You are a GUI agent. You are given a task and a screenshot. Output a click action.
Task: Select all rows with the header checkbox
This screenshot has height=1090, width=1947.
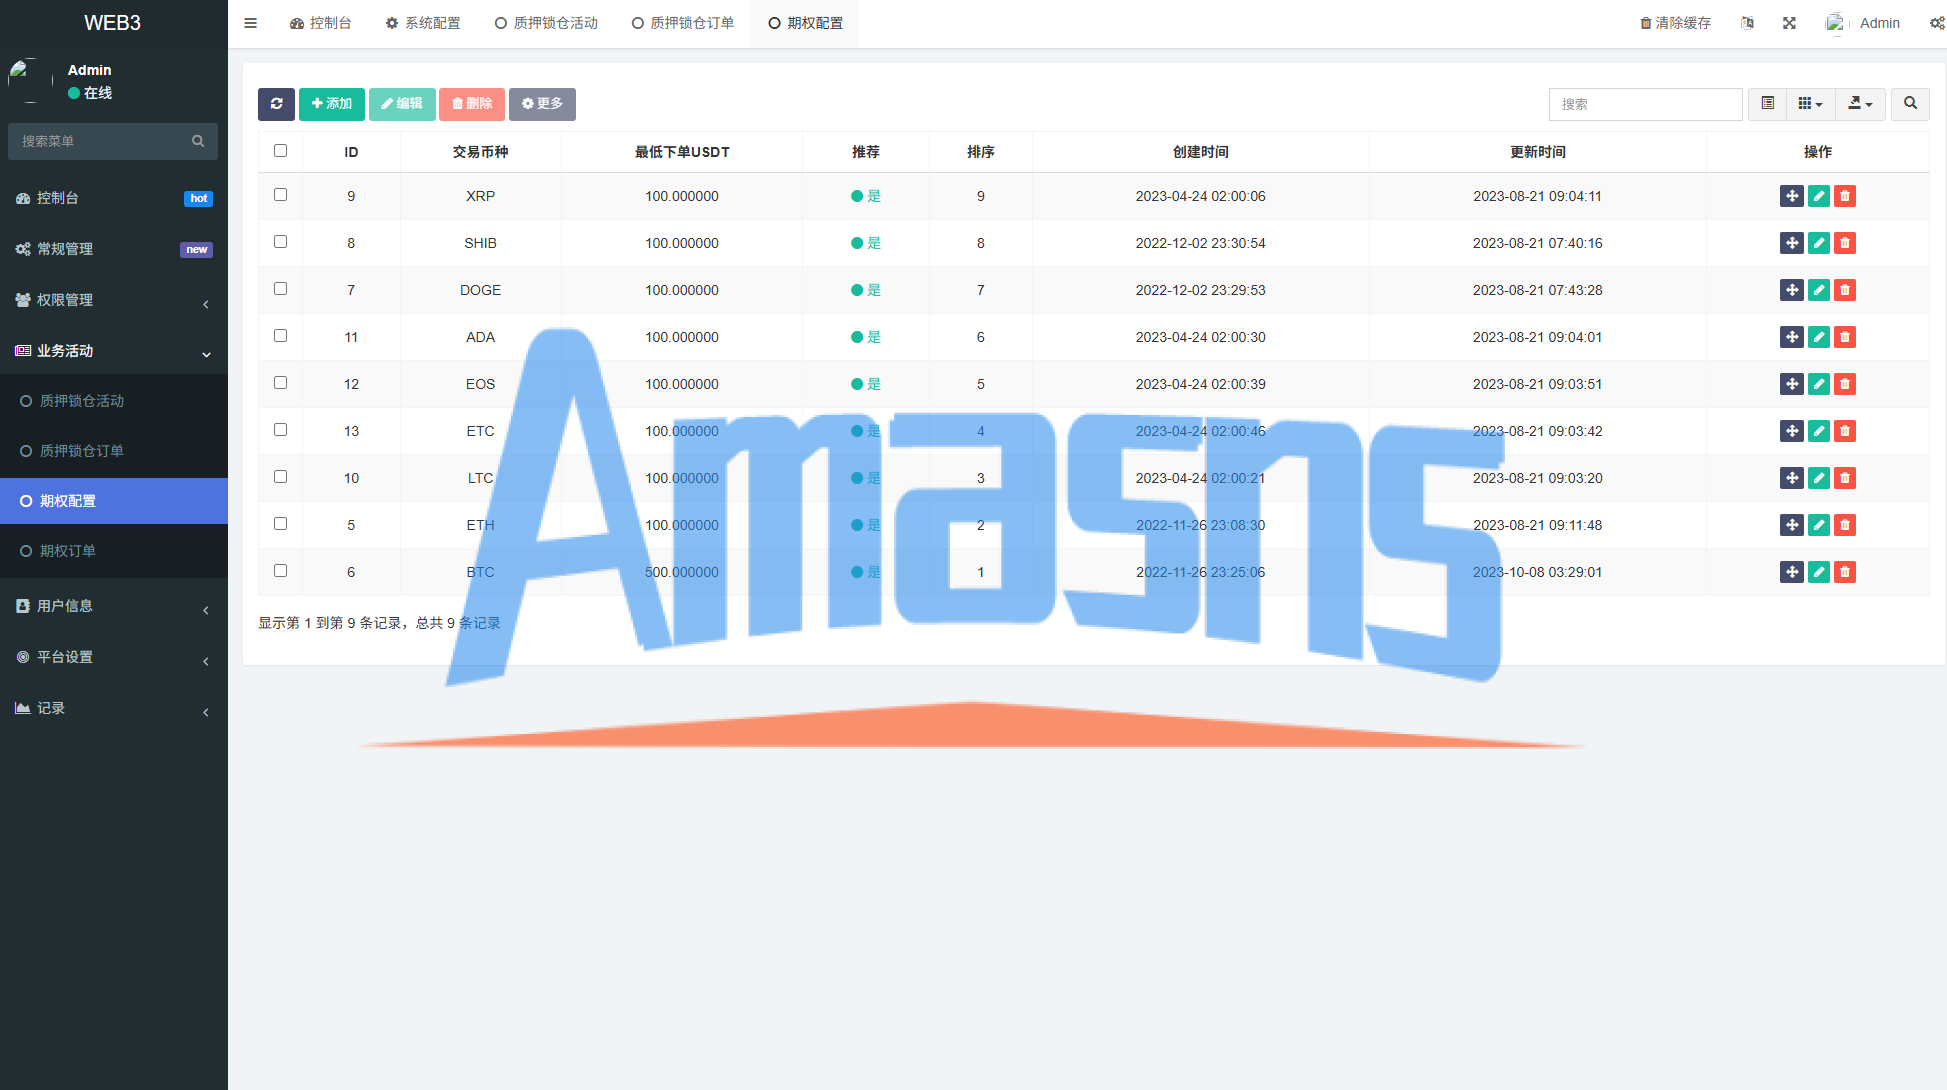[280, 151]
